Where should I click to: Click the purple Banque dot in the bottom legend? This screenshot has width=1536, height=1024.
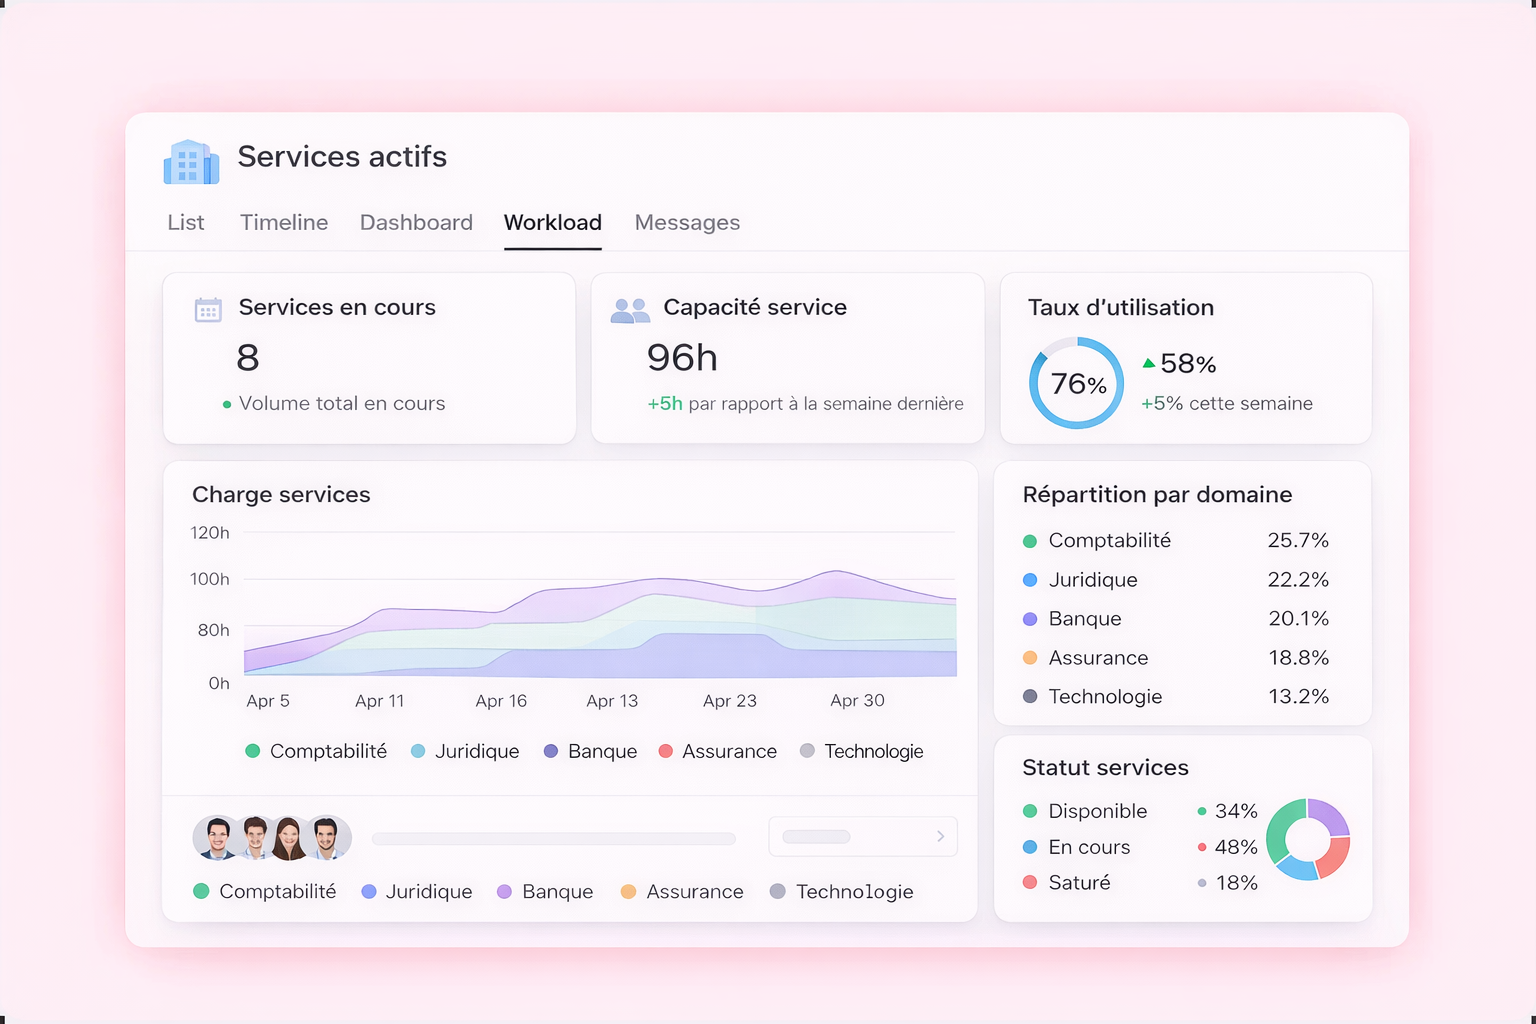(x=505, y=892)
